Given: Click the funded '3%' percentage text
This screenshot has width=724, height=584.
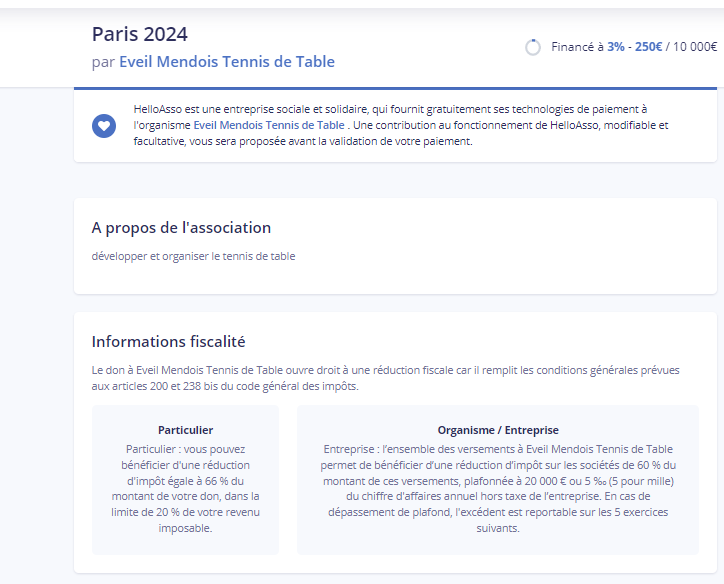Looking at the screenshot, I should [615, 47].
